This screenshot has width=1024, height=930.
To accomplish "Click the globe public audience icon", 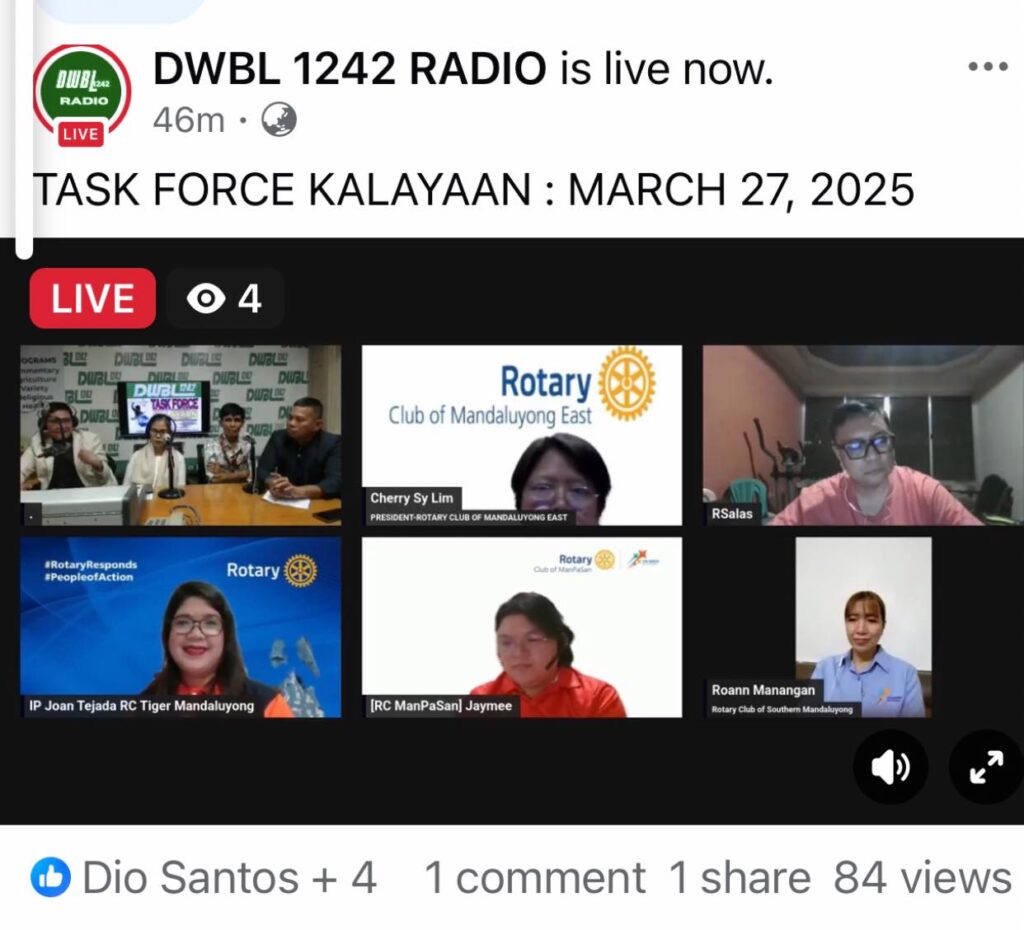I will coord(279,120).
